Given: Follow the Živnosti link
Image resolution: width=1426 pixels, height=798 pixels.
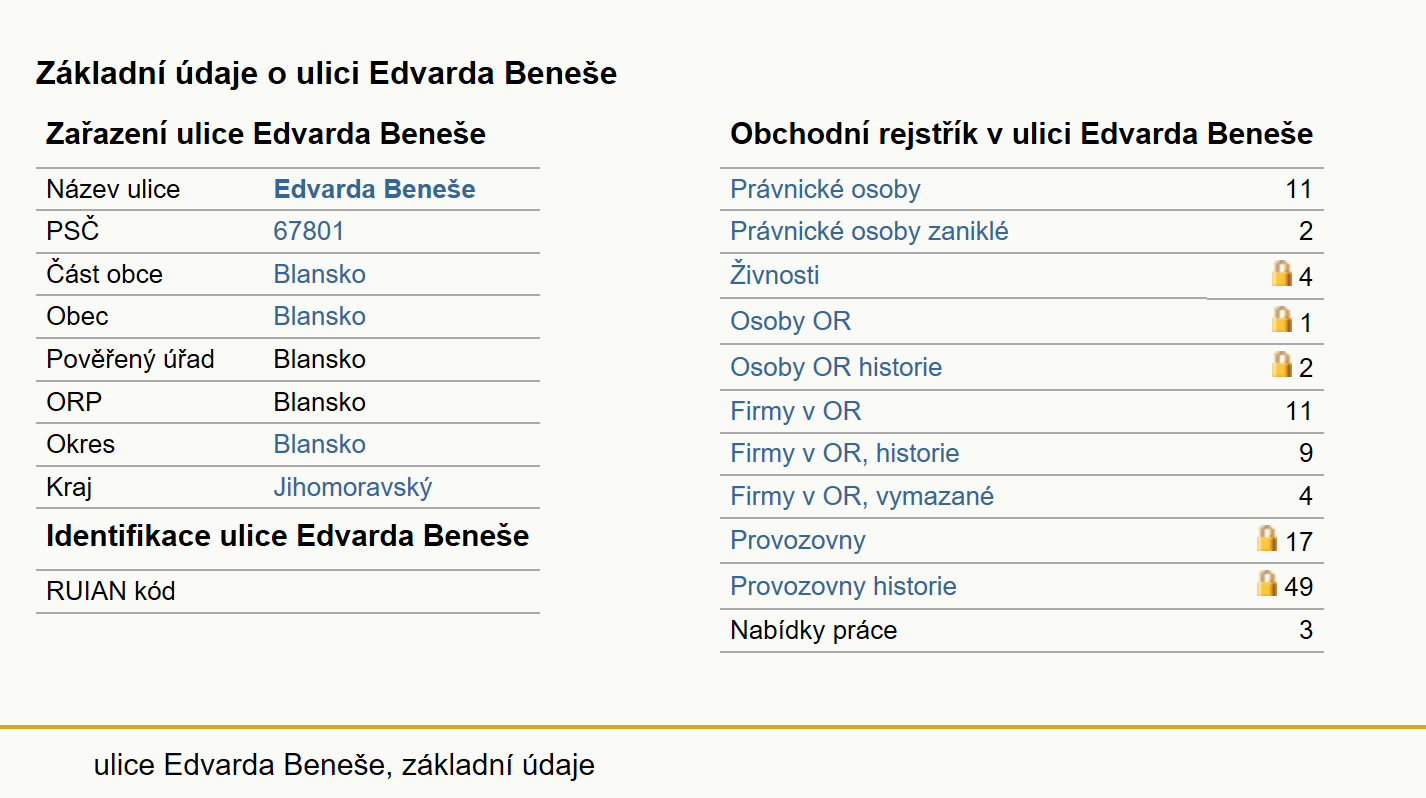Looking at the screenshot, I should coord(775,274).
